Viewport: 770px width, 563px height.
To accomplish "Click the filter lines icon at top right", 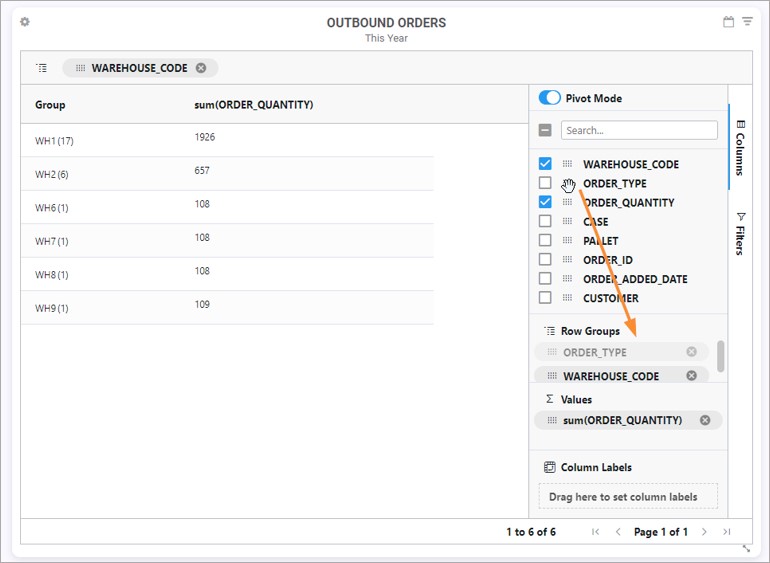I will tap(747, 22).
